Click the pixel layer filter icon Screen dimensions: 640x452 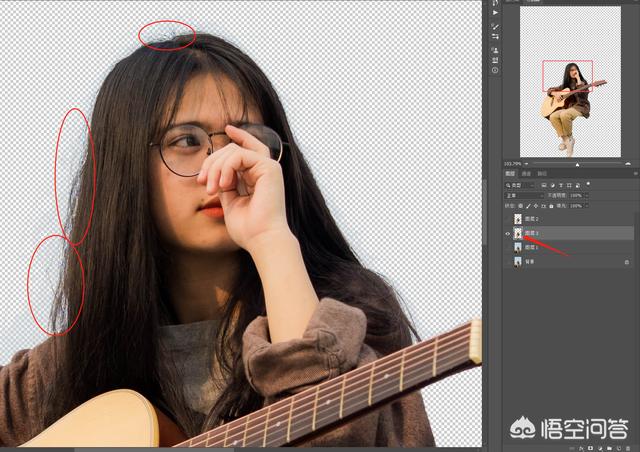[x=544, y=185]
